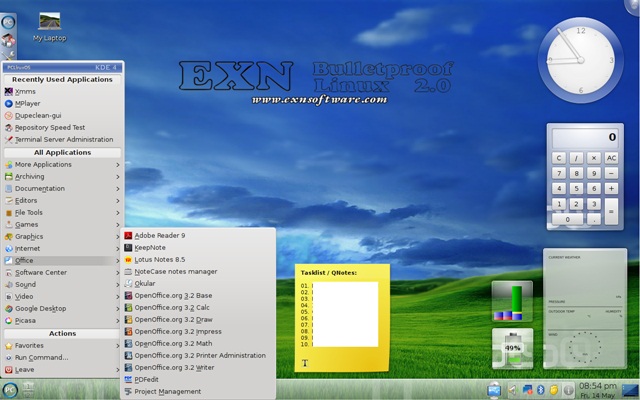Open the Software Center submenu
The height and width of the screenshot is (400, 640).
coord(62,272)
